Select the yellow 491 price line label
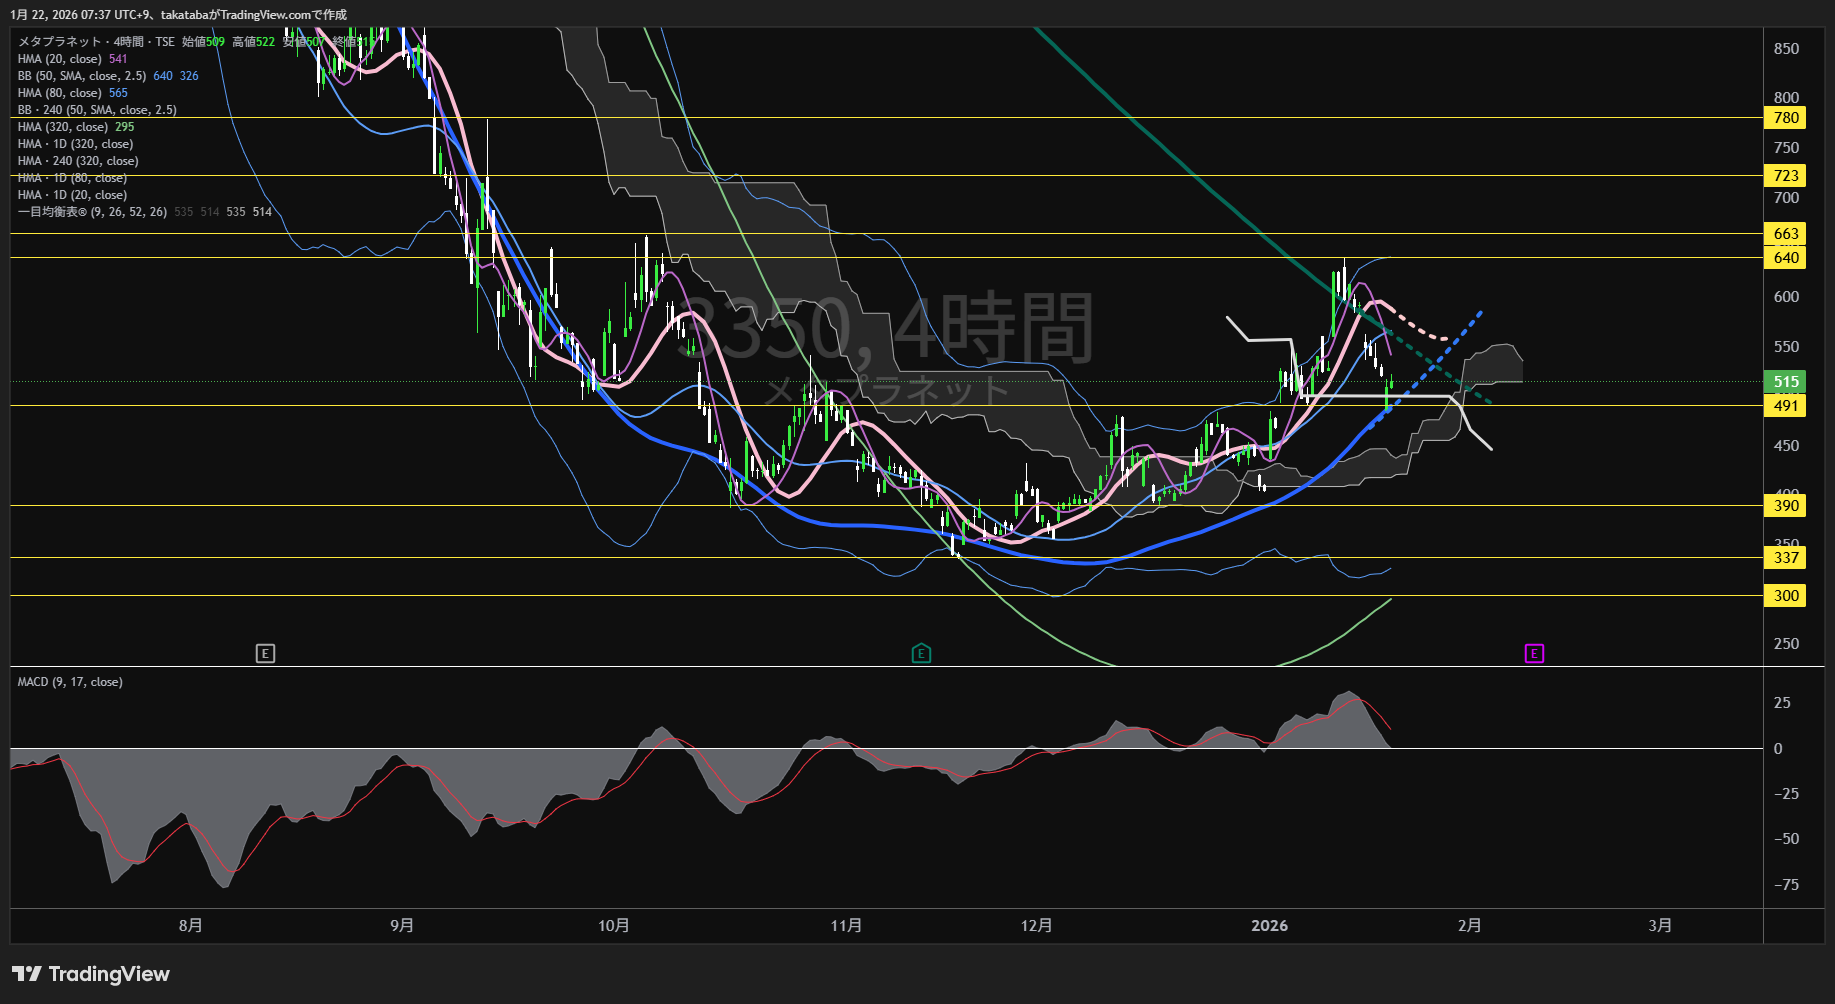This screenshot has height=1004, width=1835. (1785, 406)
